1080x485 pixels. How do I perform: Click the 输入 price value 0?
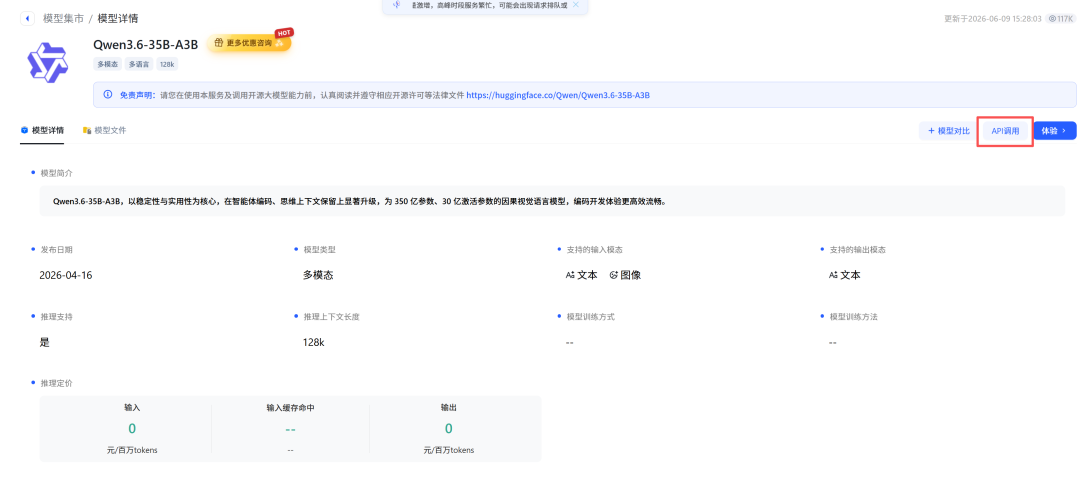coord(132,429)
